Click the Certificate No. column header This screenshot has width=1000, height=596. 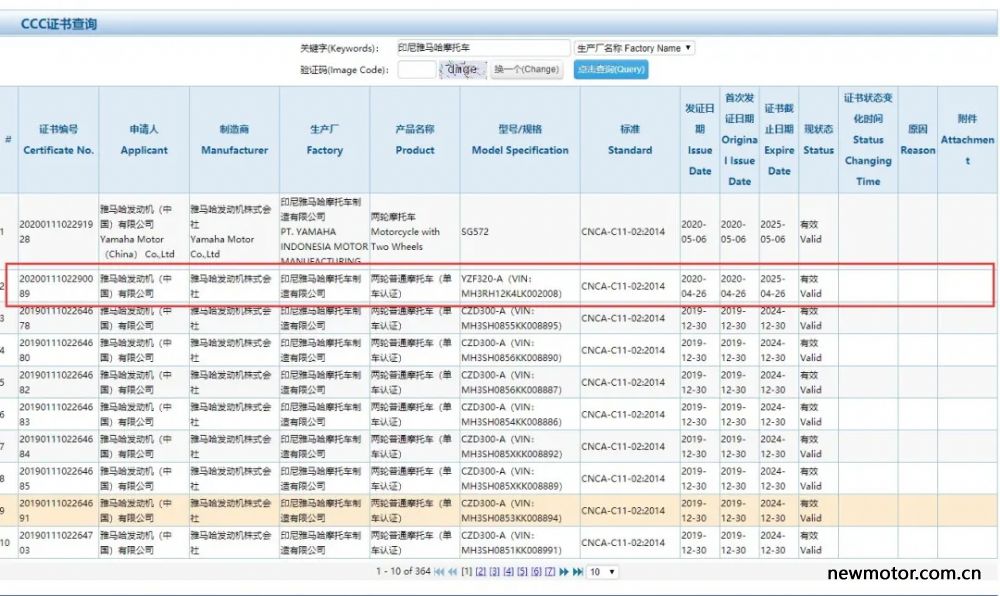coord(59,140)
